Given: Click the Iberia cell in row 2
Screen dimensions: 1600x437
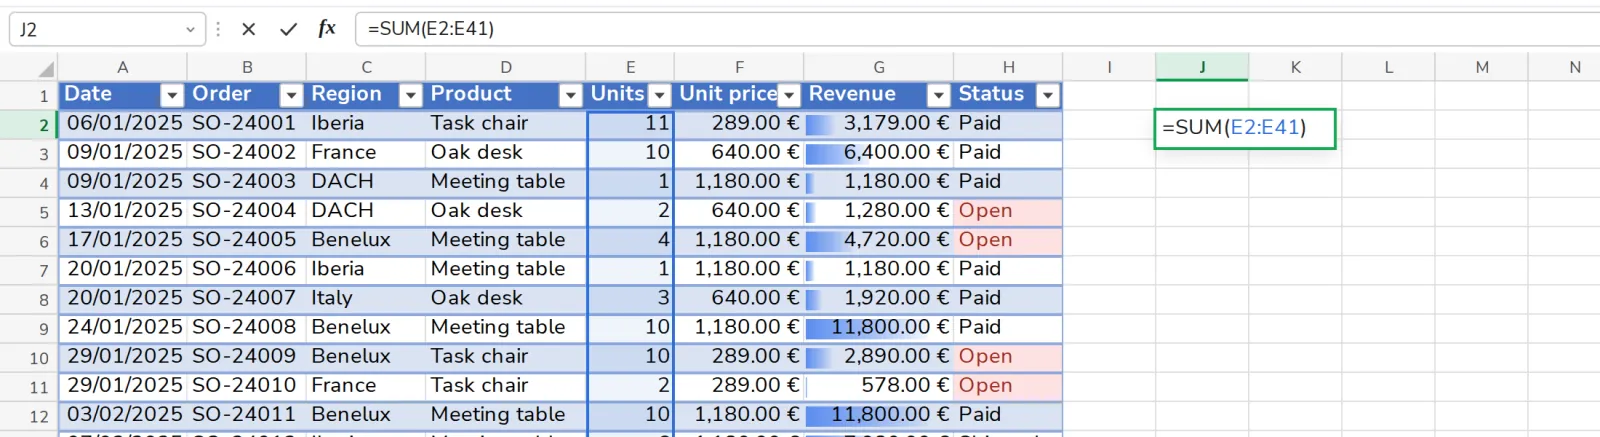Looking at the screenshot, I should point(366,124).
